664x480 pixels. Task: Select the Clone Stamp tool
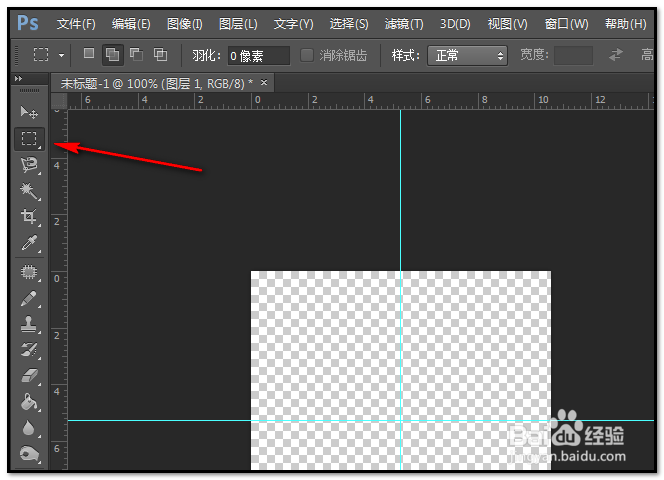pos(29,324)
